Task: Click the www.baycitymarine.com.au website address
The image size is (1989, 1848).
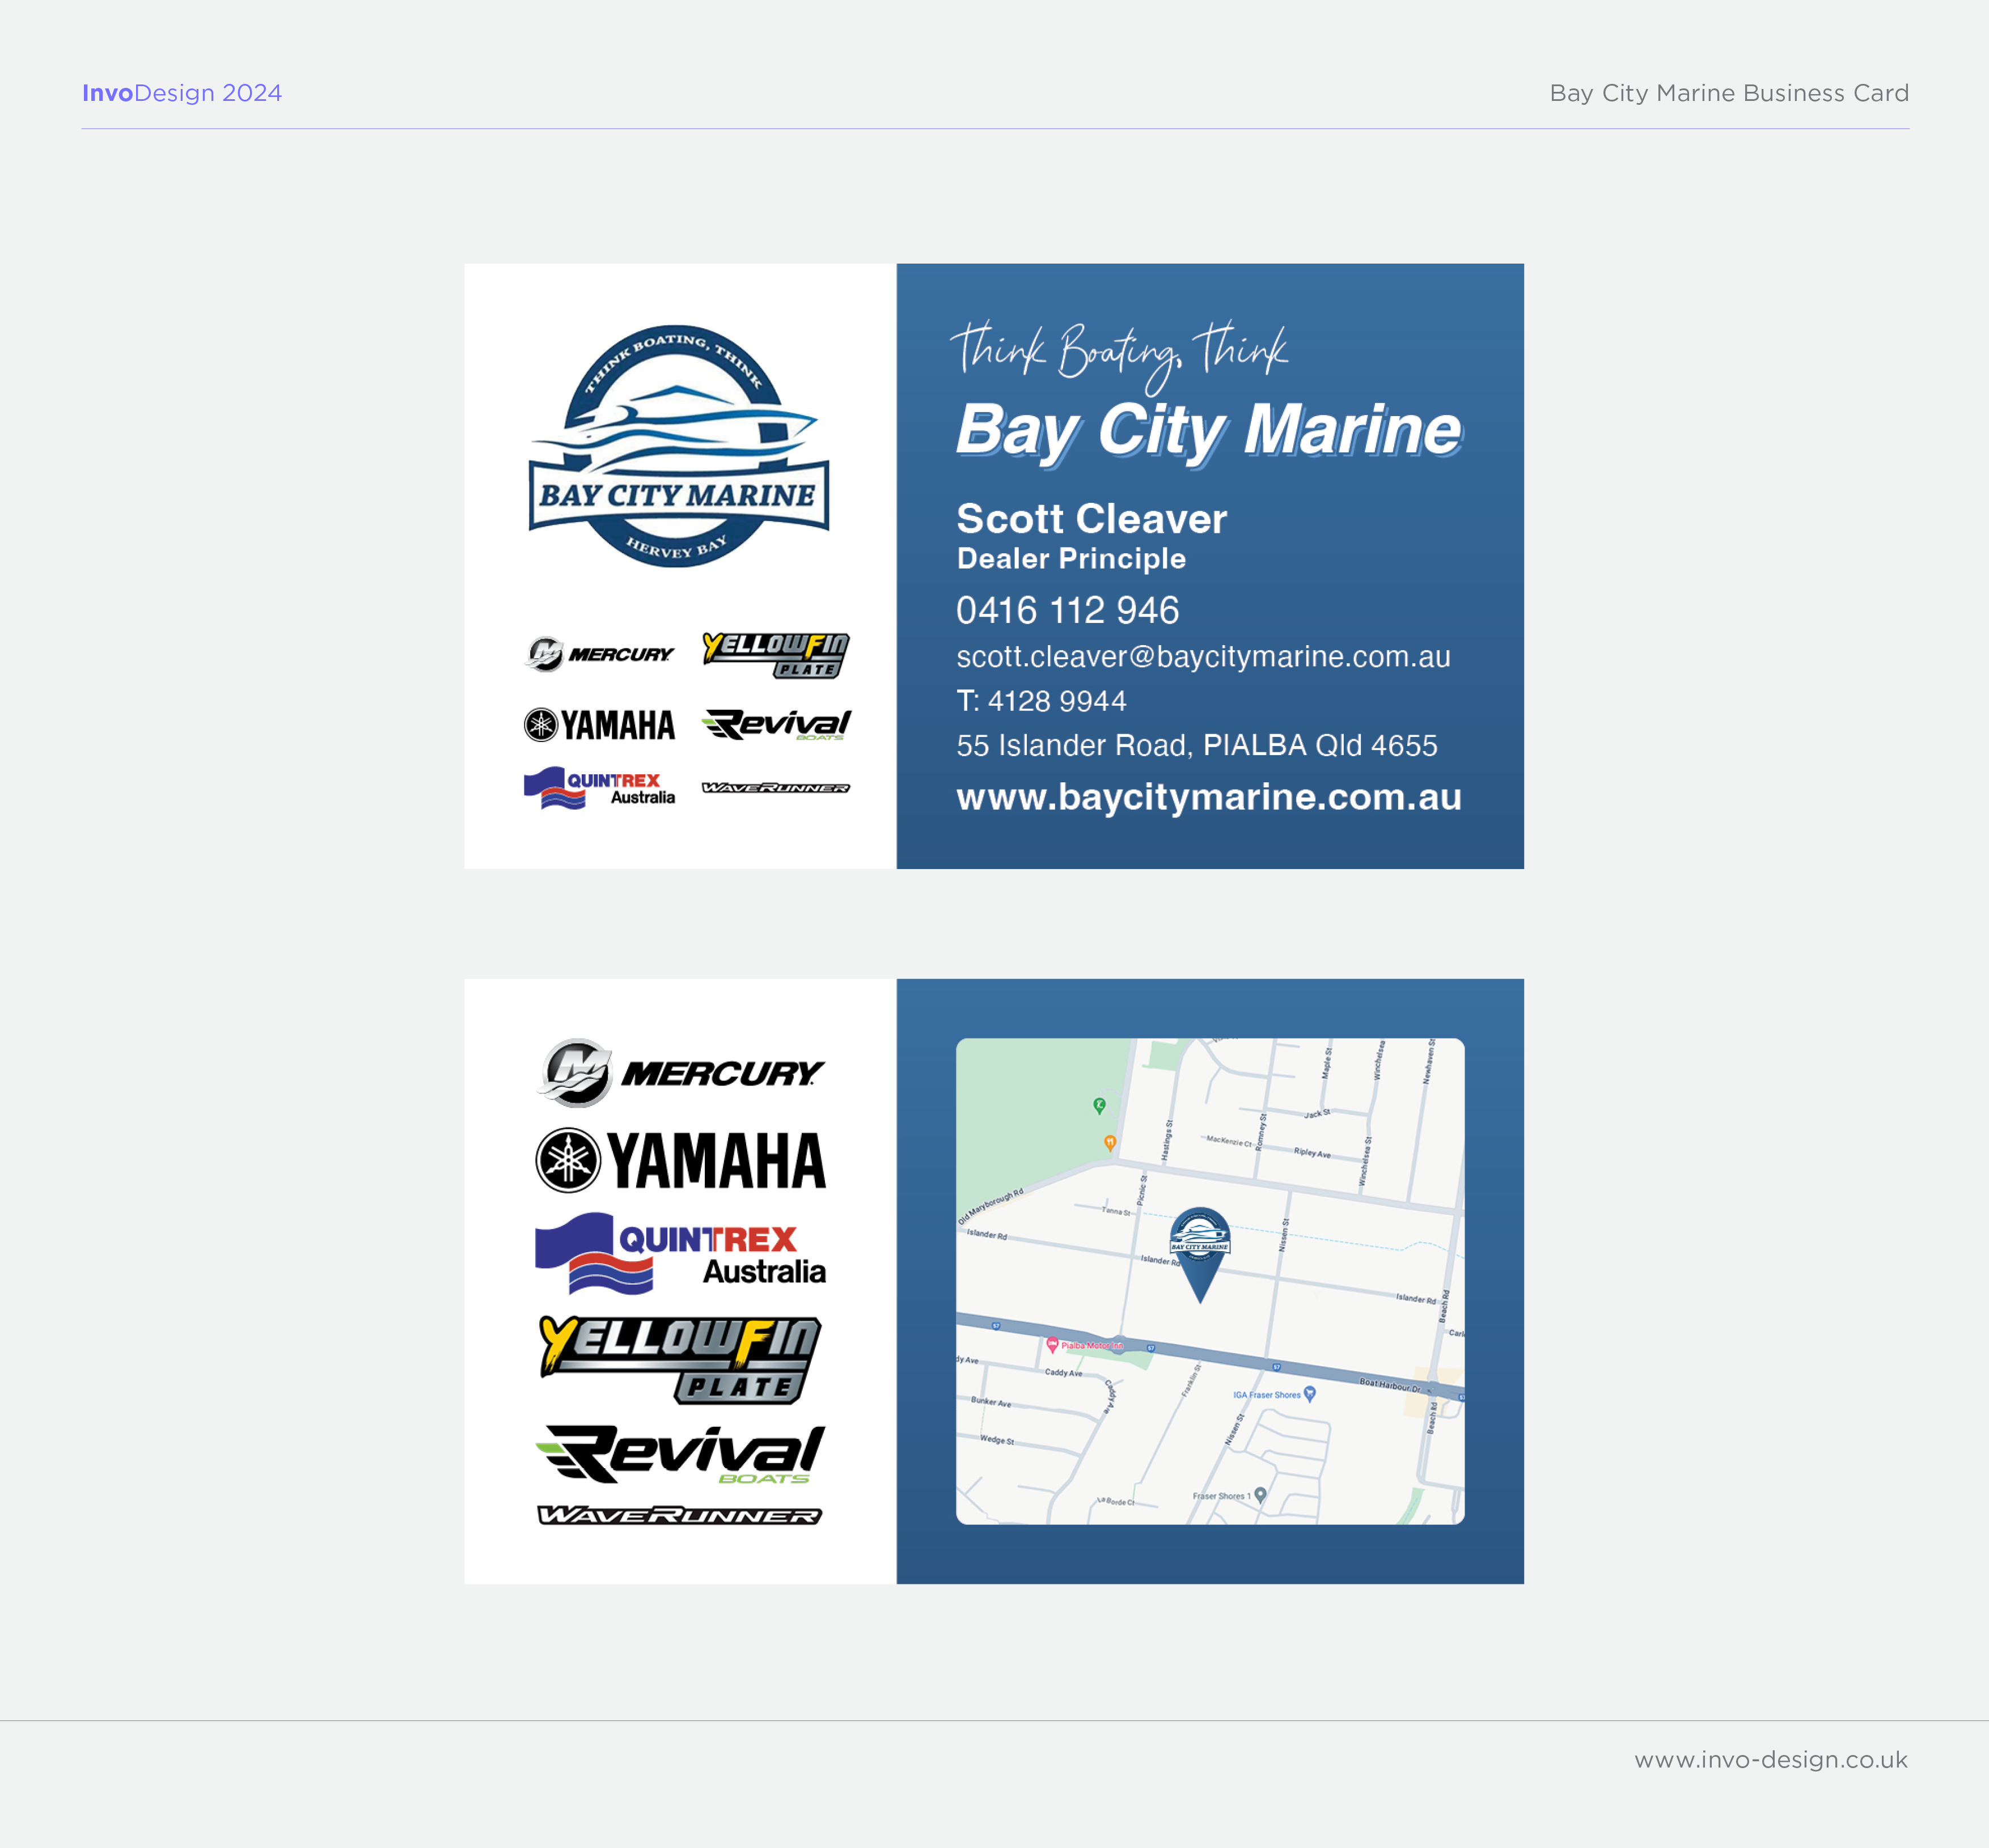Action: 1209,797
